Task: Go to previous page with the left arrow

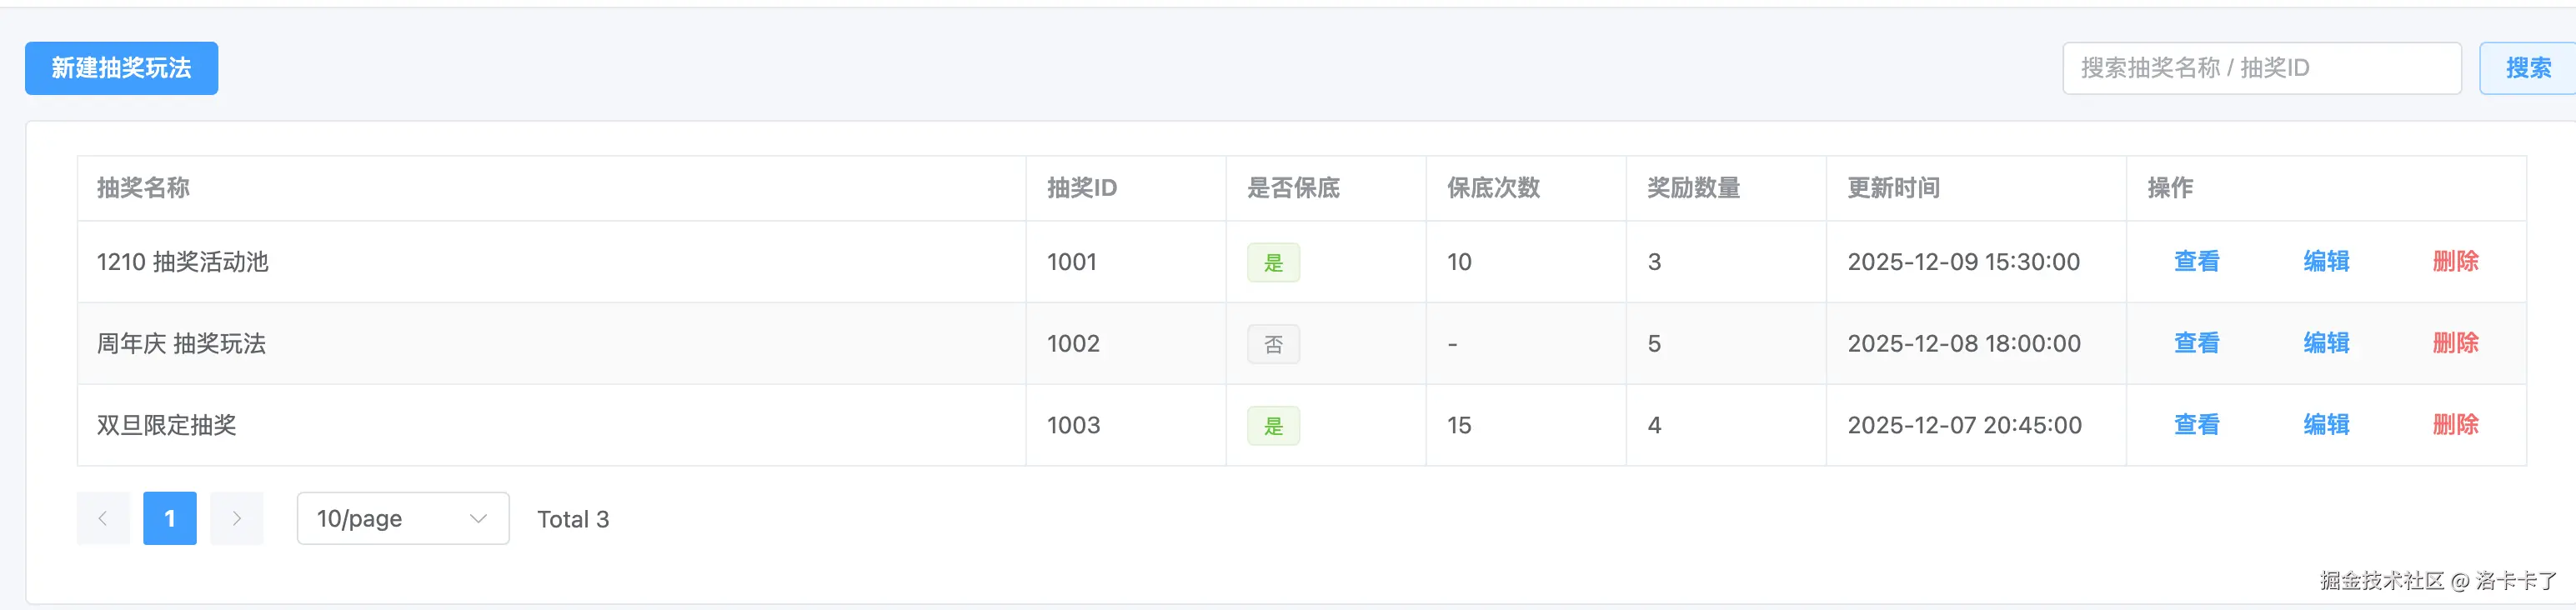Action: 103,518
